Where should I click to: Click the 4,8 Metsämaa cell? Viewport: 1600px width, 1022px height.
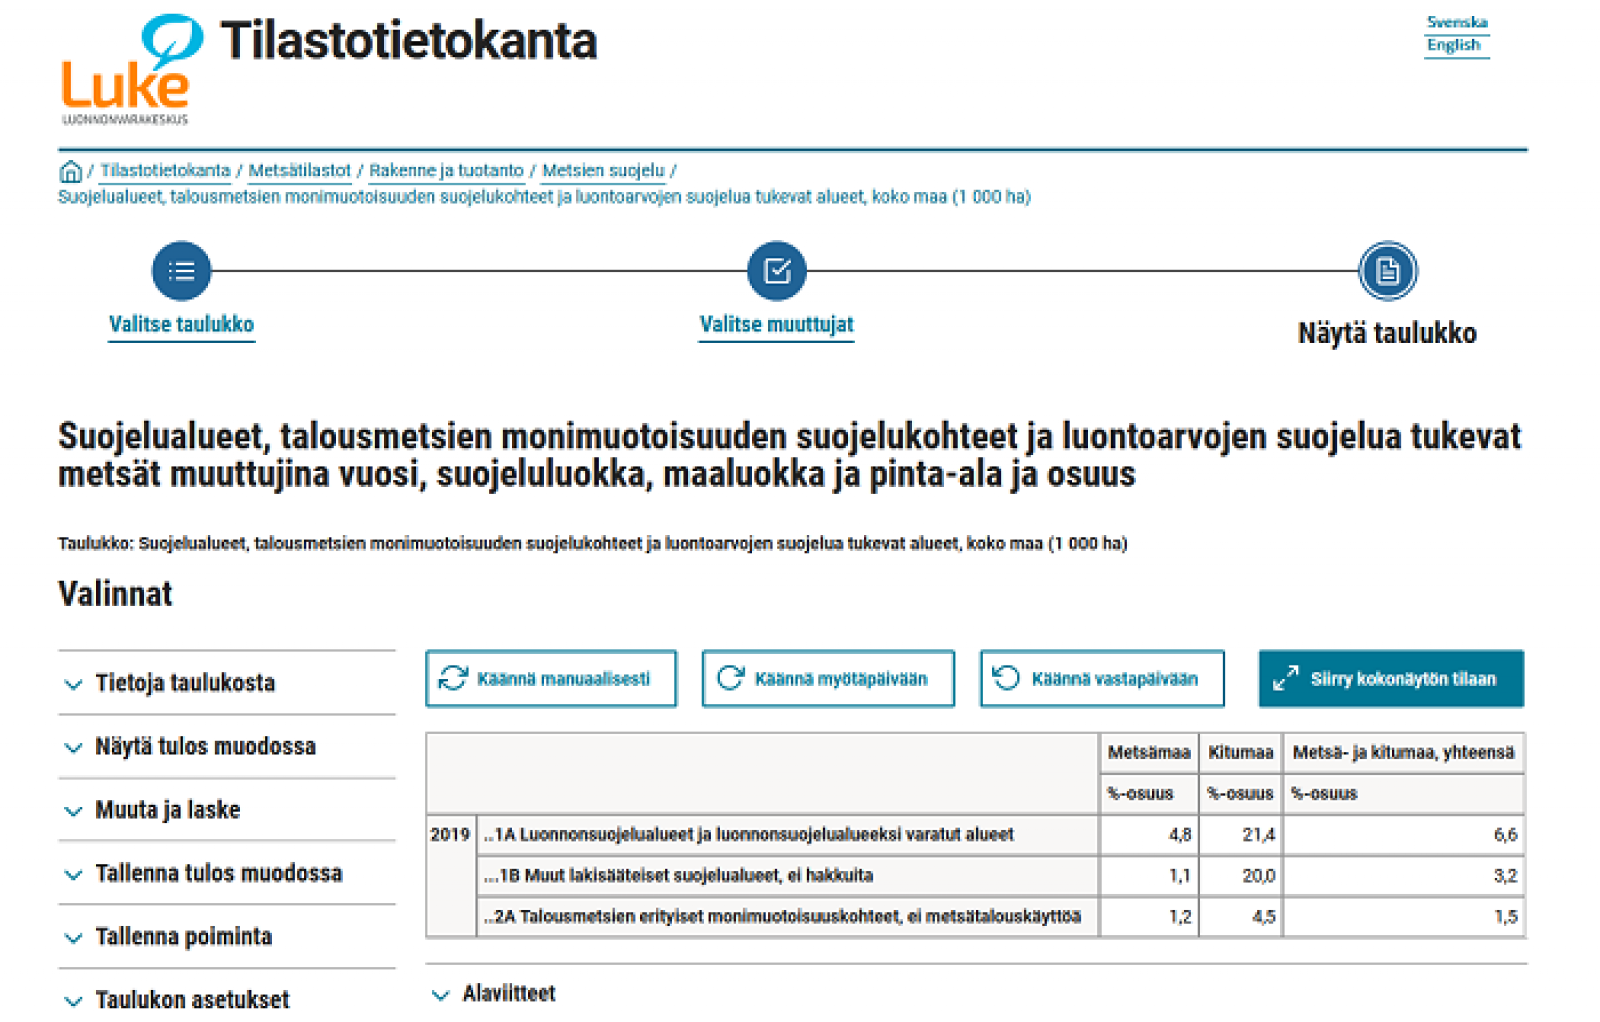point(1149,835)
